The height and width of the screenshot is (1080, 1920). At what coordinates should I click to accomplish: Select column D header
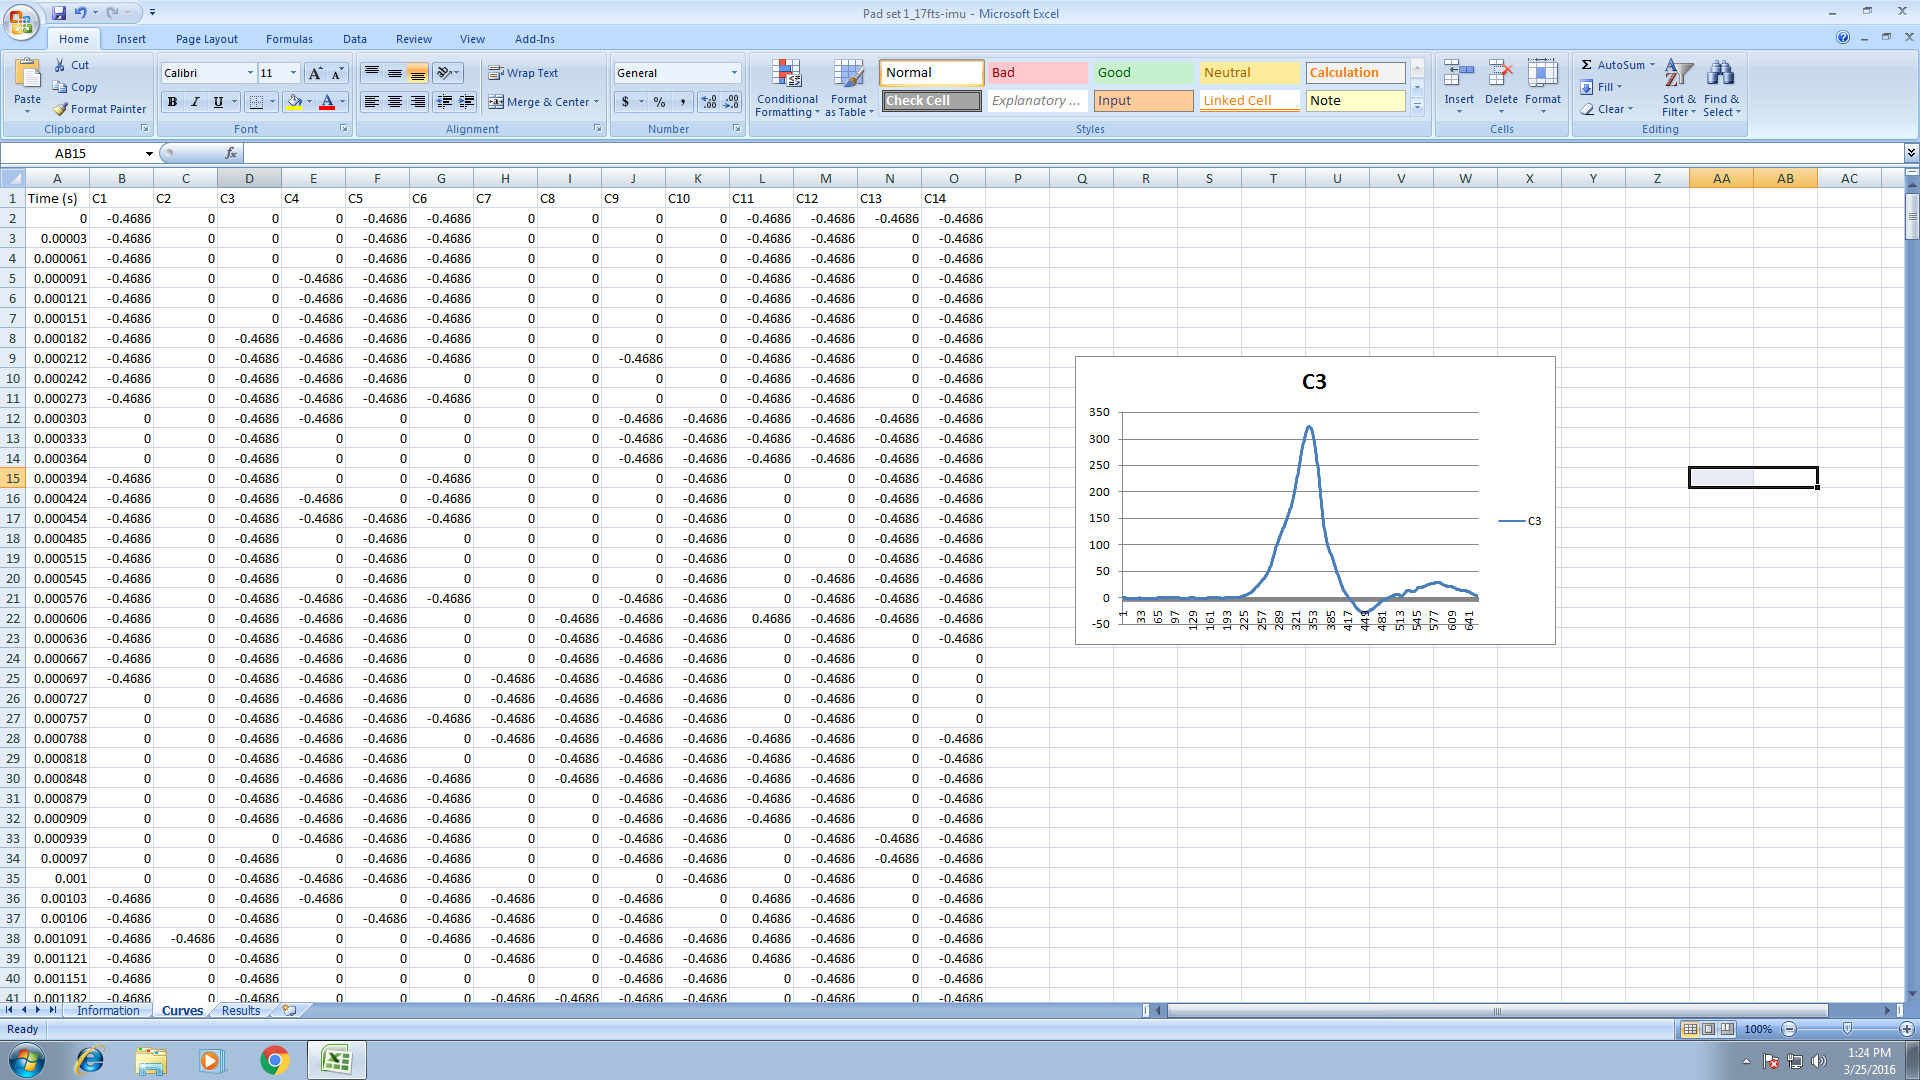click(249, 179)
